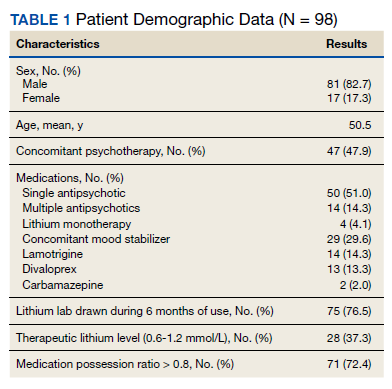Select the Age, mean, y row

(197, 125)
